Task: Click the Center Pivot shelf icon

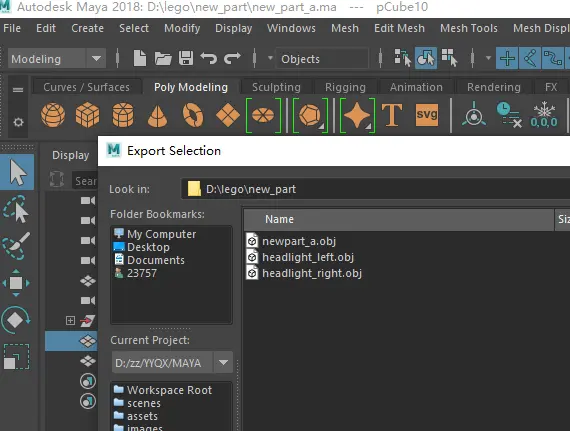Action: pyautogui.click(x=474, y=114)
